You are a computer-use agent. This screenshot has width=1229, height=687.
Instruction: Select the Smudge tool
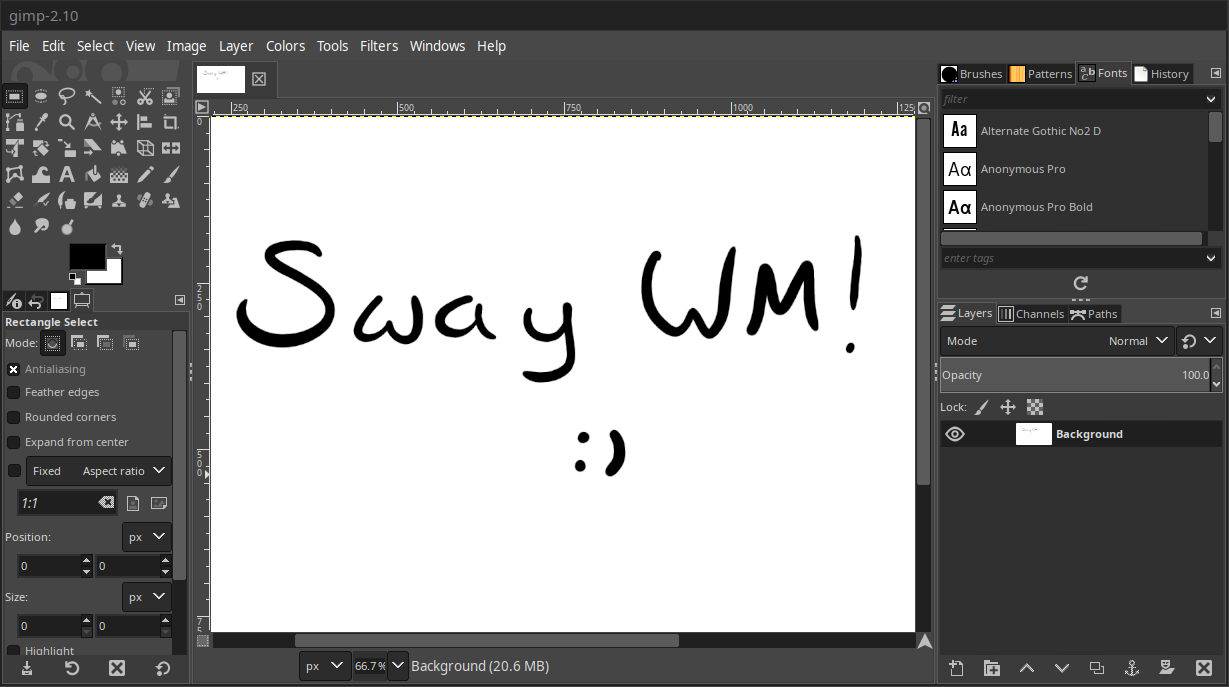(41, 227)
